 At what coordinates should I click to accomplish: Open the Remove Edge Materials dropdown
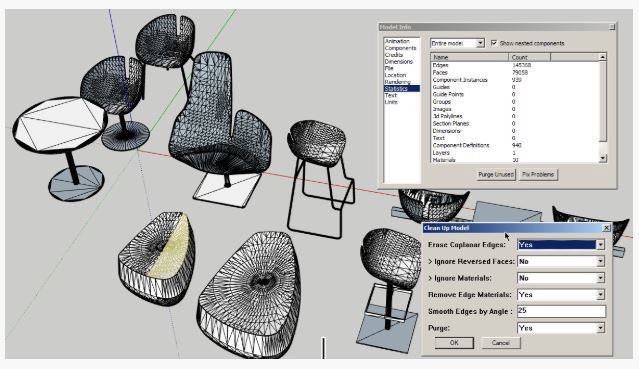tap(600, 294)
